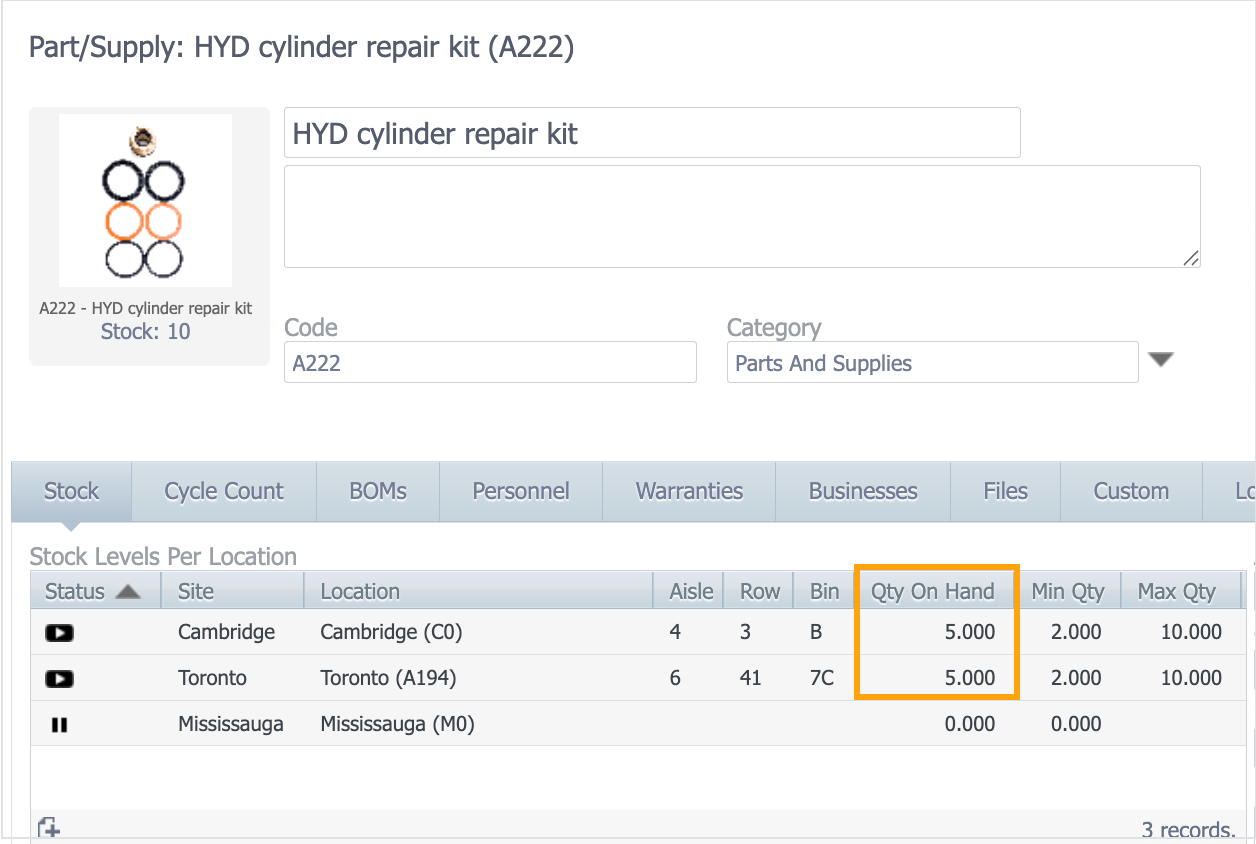The width and height of the screenshot is (1256, 844).
Task: Click the Parts And Supplies category box
Action: pyautogui.click(x=931, y=363)
